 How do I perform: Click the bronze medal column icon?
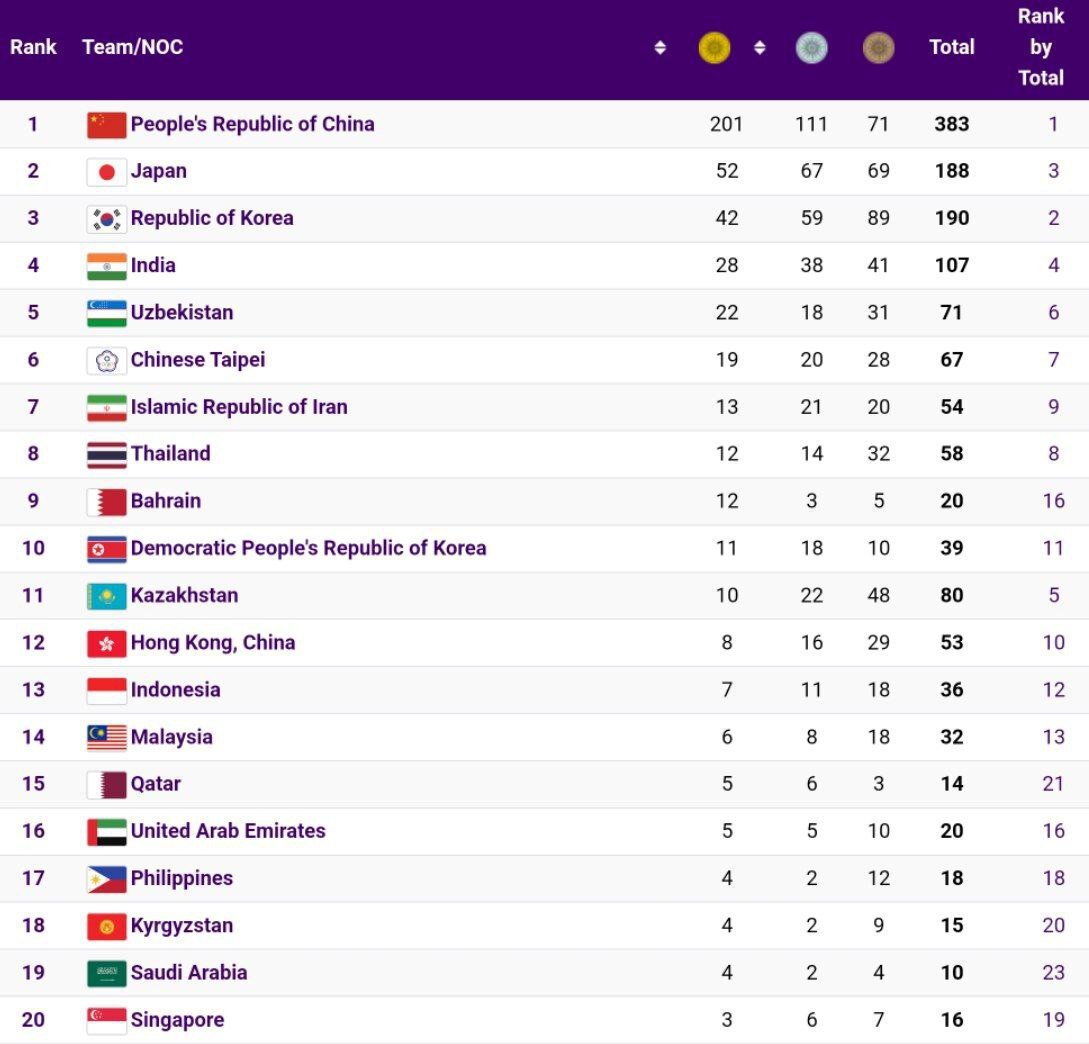[x=878, y=47]
